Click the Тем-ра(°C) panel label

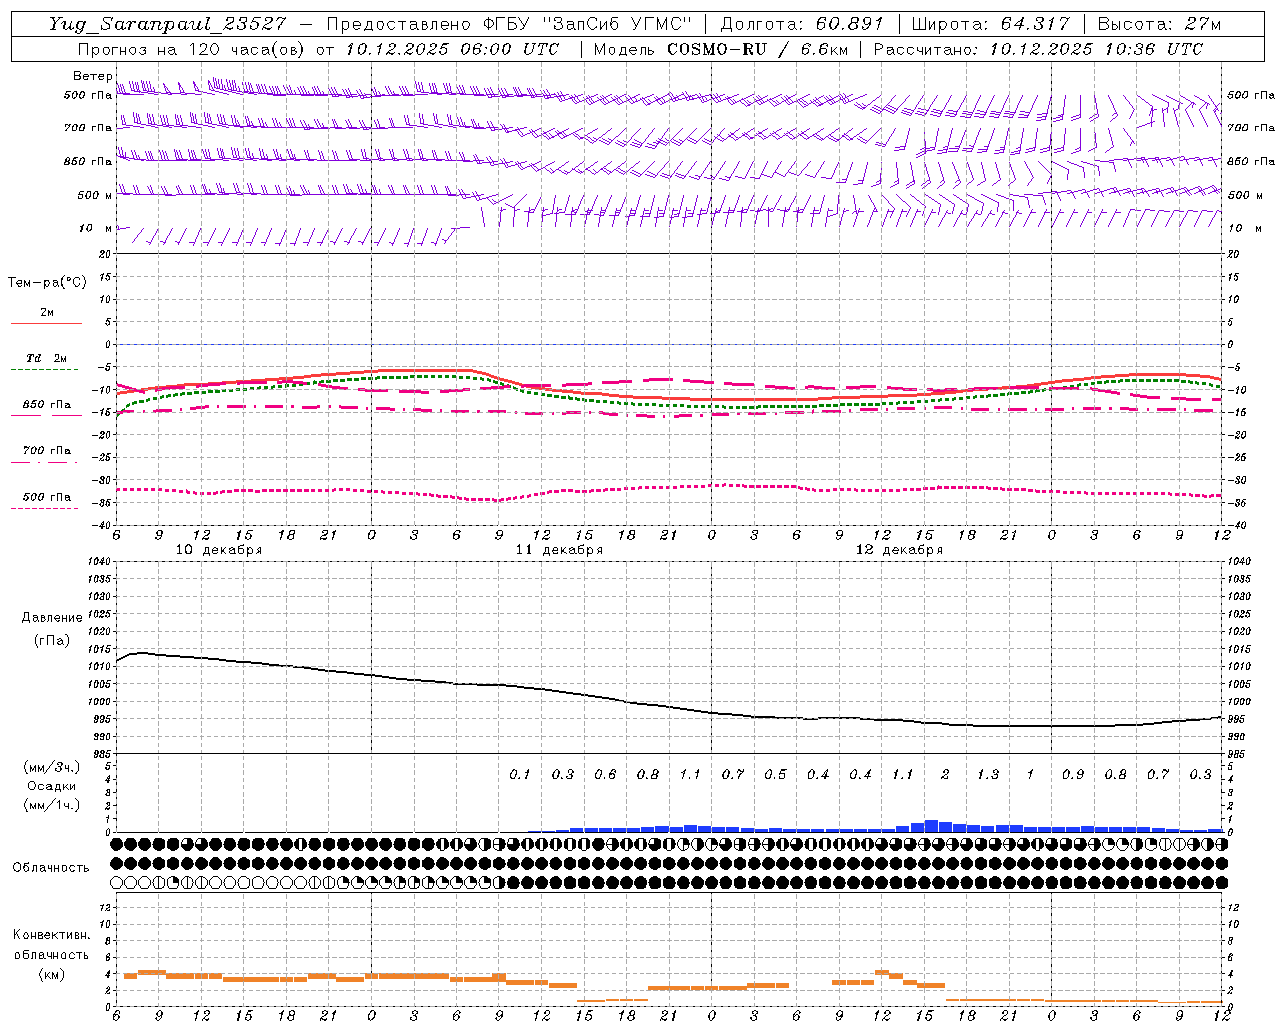click(x=47, y=283)
